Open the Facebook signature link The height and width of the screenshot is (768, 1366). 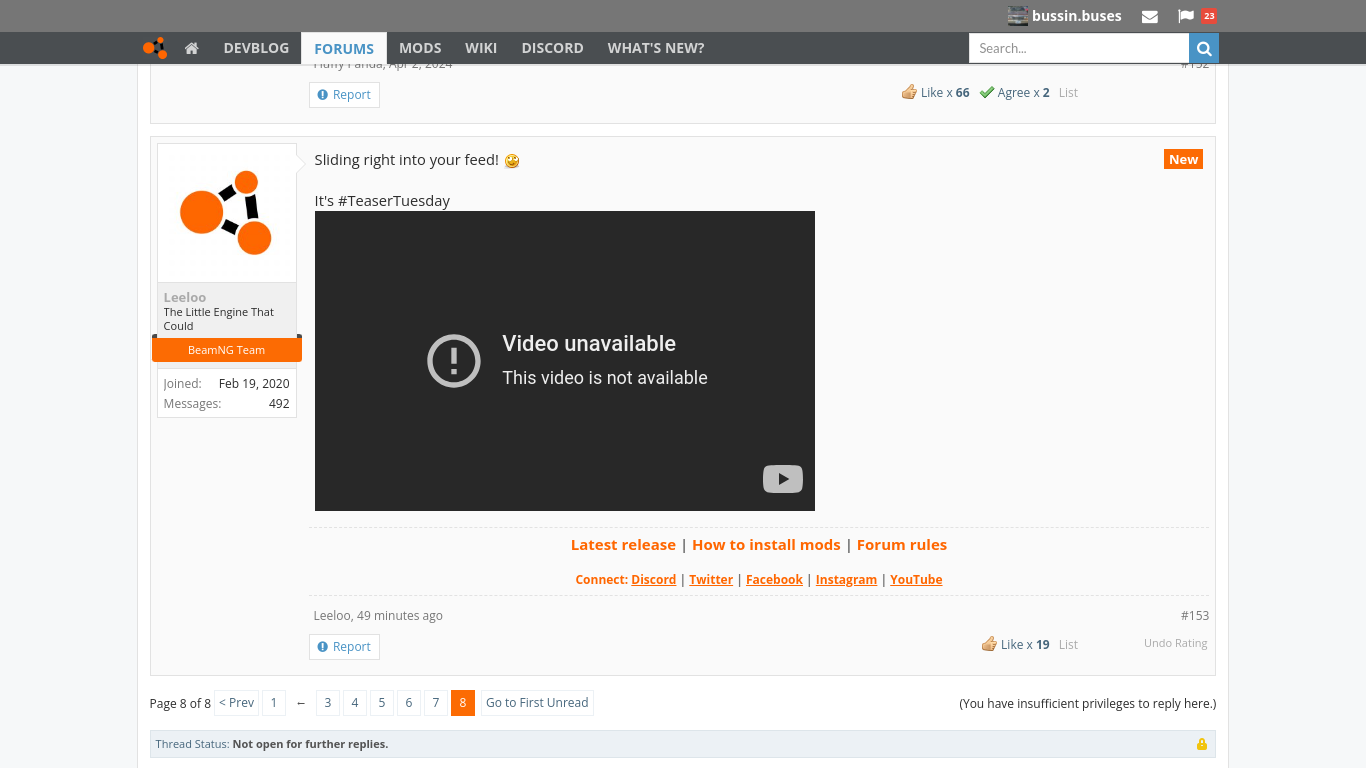pos(774,580)
